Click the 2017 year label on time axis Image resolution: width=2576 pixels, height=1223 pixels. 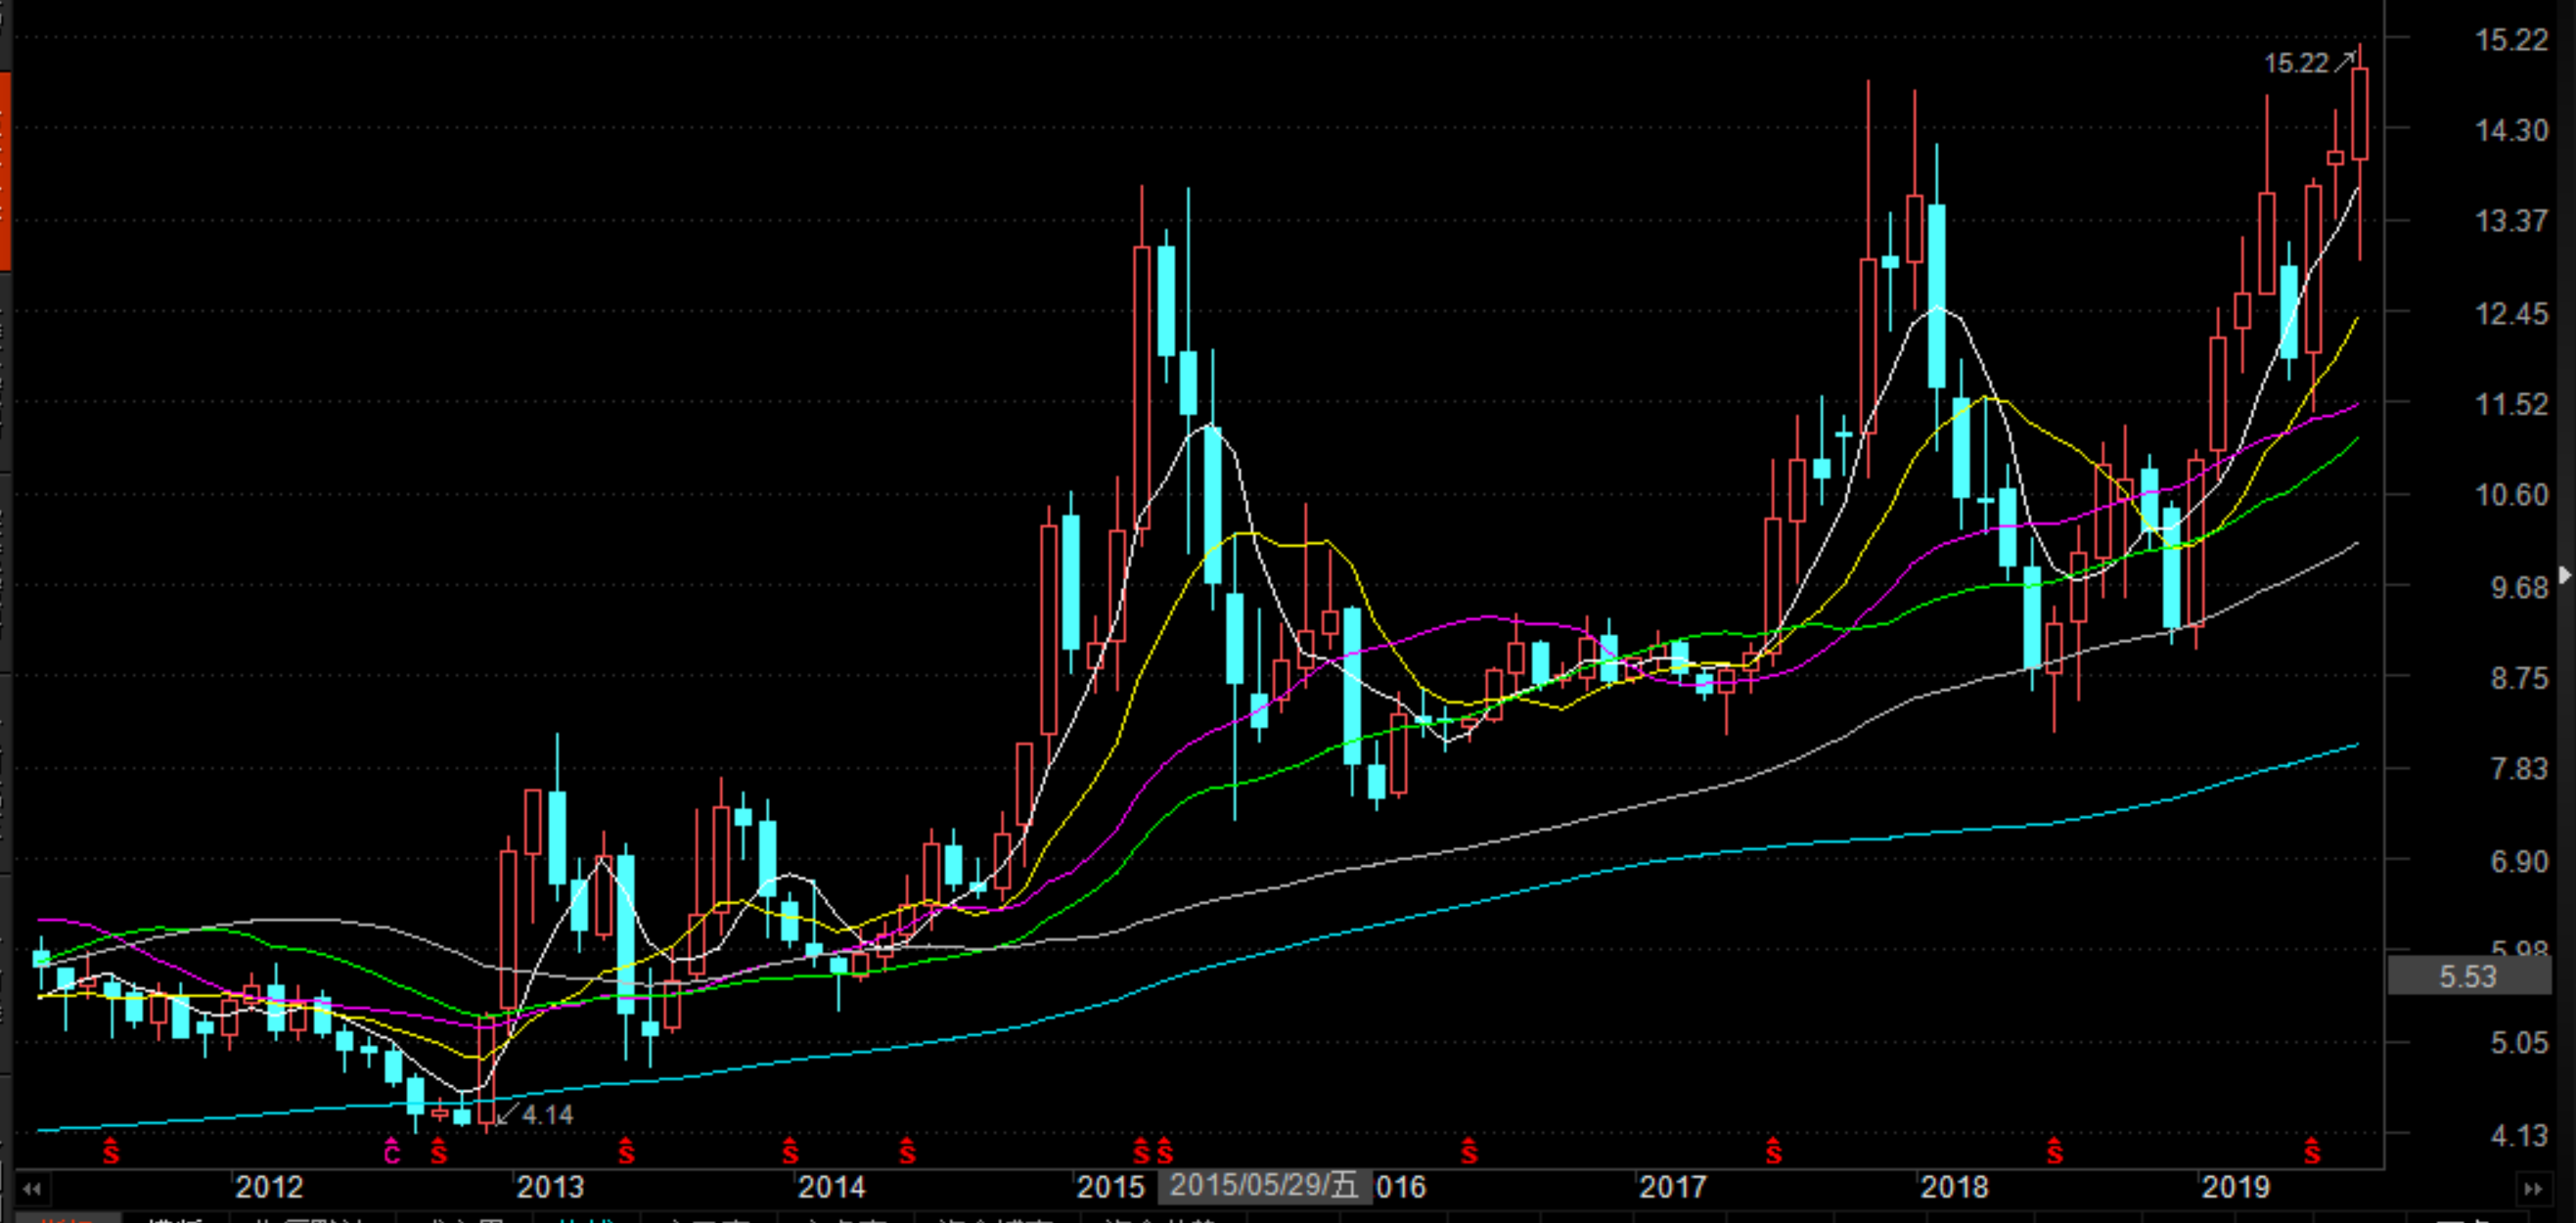click(x=1673, y=1187)
